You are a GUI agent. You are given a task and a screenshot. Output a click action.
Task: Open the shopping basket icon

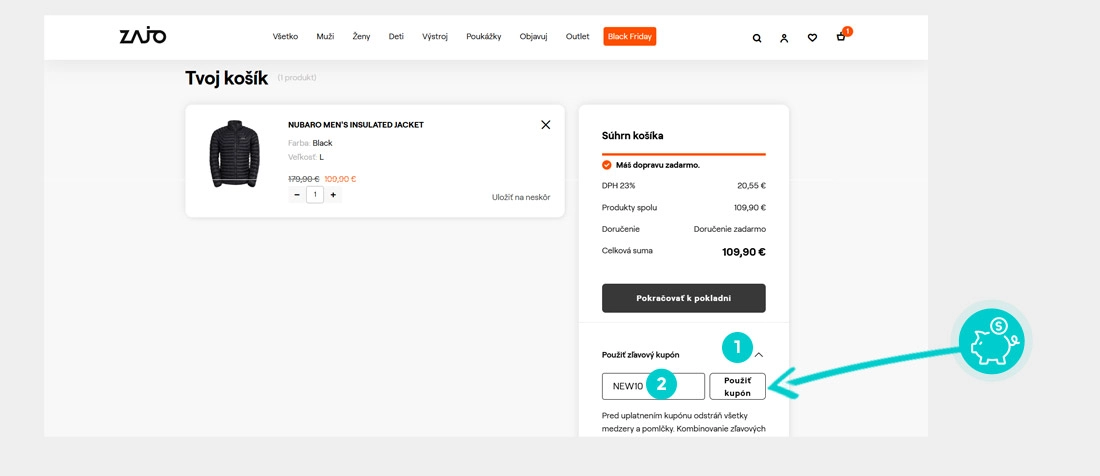(840, 37)
